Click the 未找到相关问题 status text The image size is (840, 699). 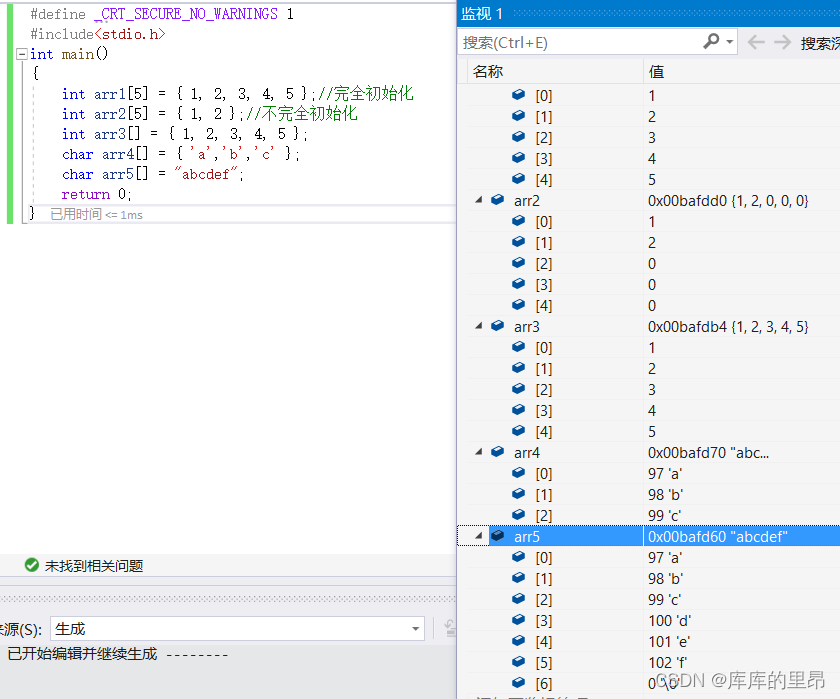(94, 566)
